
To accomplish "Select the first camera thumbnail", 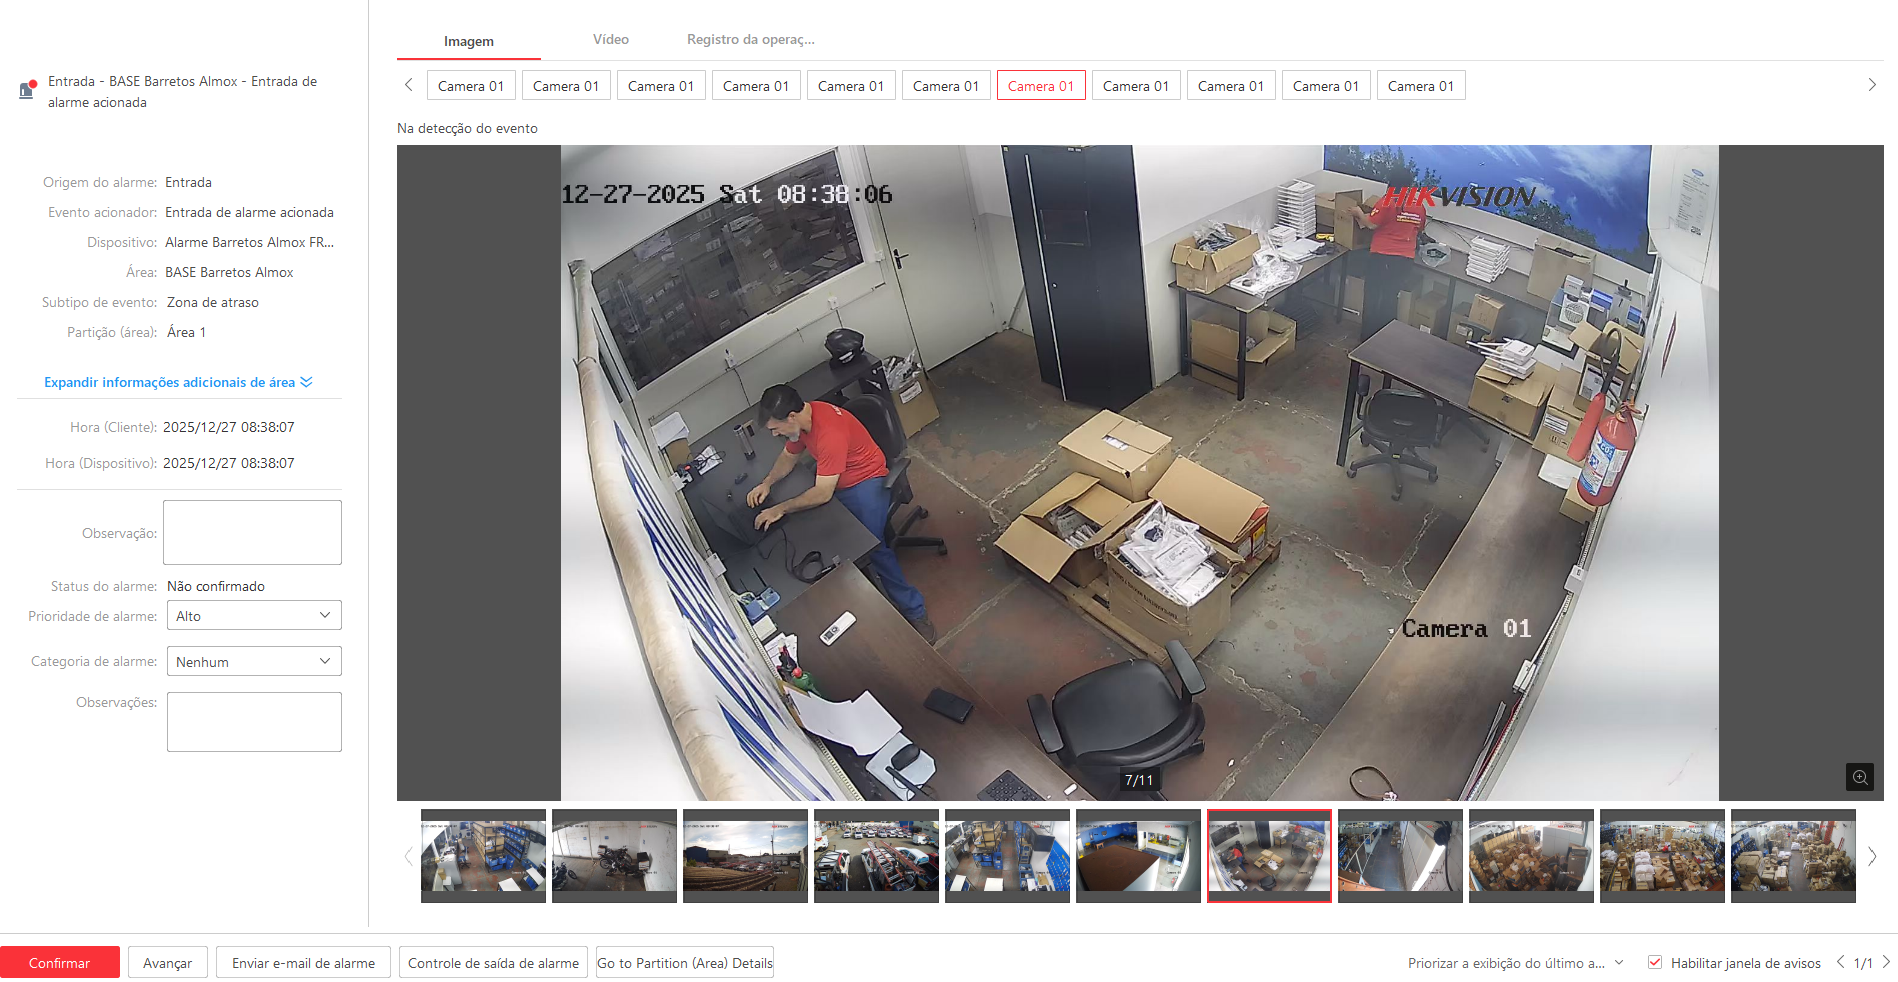I will pos(483,855).
